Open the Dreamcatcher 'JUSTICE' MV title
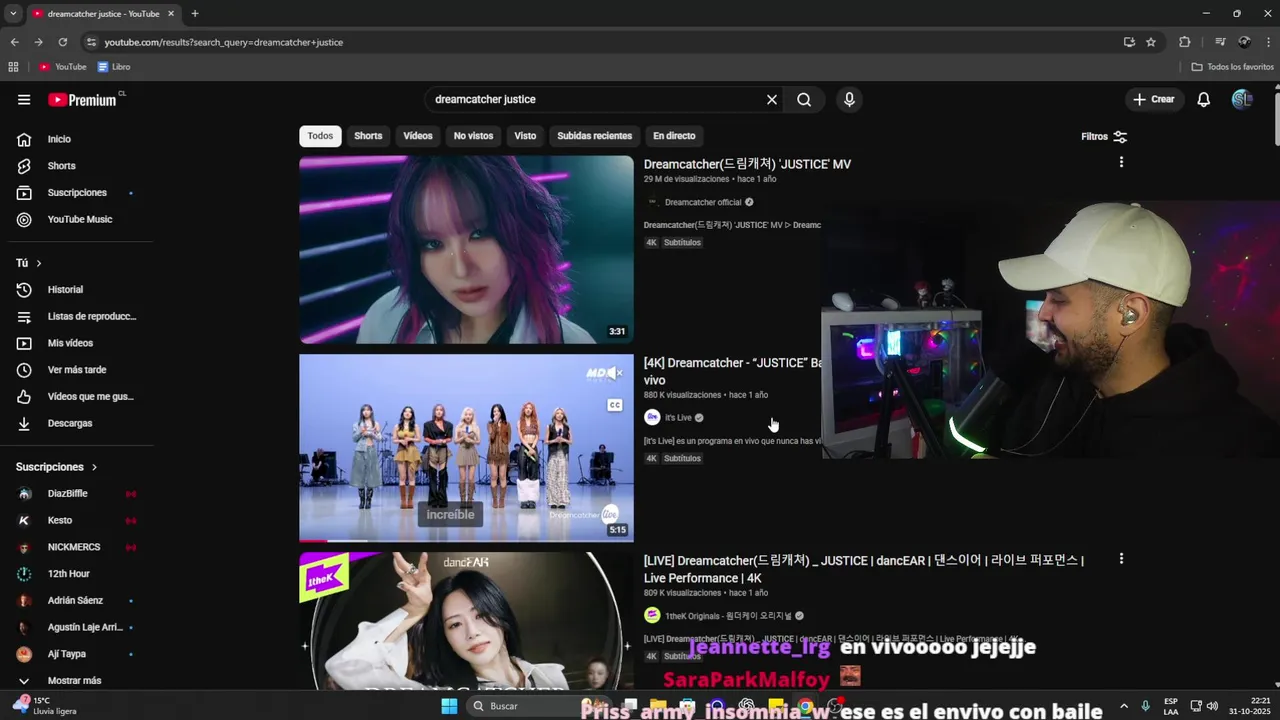Viewport: 1280px width, 720px height. click(x=747, y=164)
